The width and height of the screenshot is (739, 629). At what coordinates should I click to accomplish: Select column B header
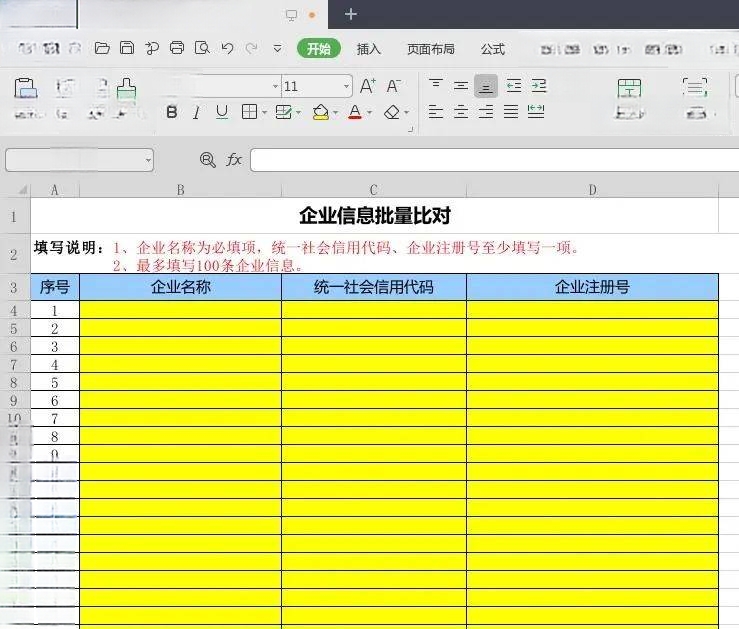(181, 190)
